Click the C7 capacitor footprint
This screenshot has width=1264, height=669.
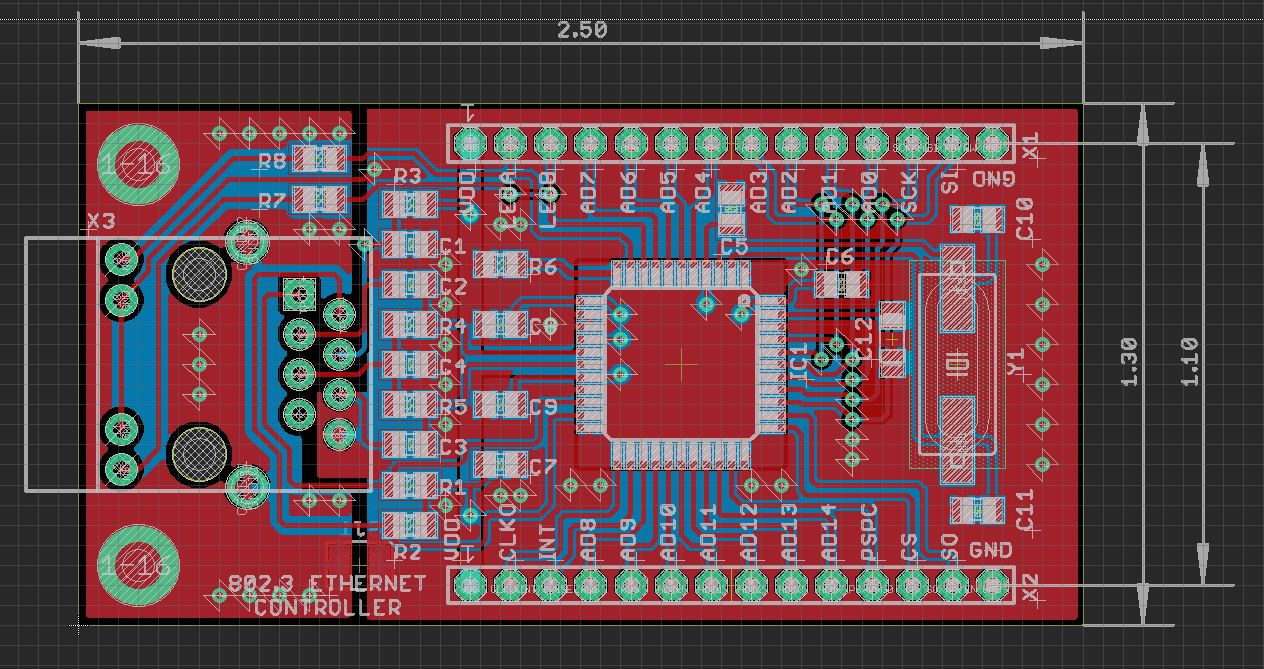(499, 464)
